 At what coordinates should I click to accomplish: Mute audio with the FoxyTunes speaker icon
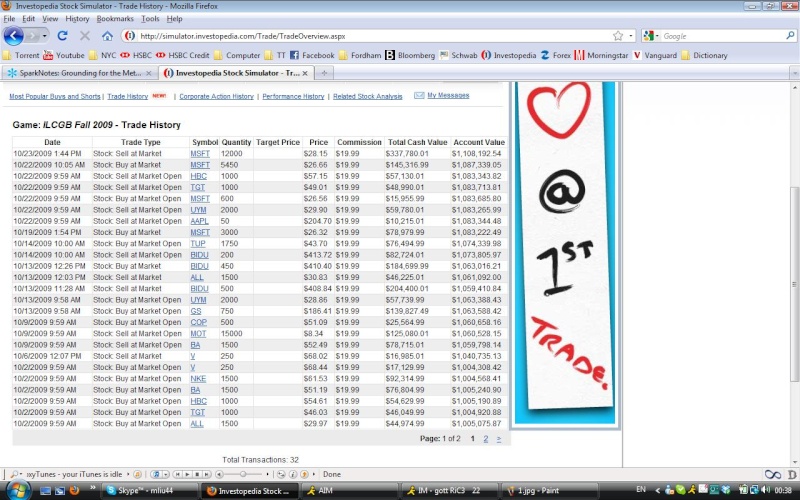pyautogui.click(x=219, y=474)
